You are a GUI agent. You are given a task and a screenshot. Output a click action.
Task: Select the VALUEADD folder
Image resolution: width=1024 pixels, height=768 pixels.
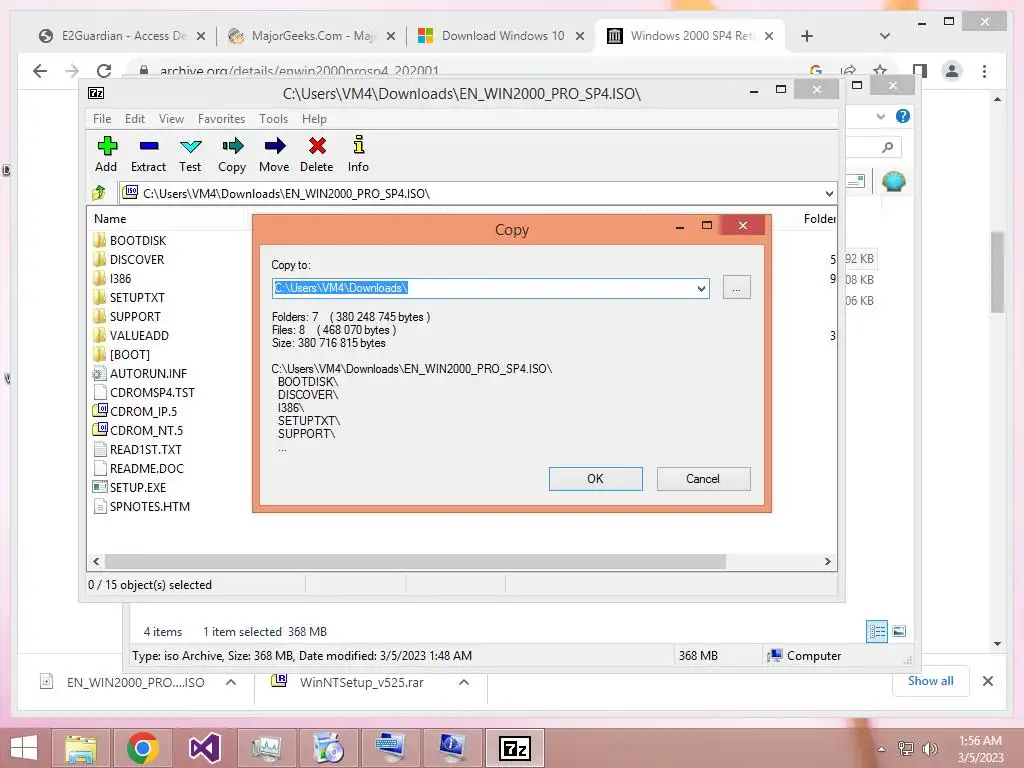[x=139, y=335]
